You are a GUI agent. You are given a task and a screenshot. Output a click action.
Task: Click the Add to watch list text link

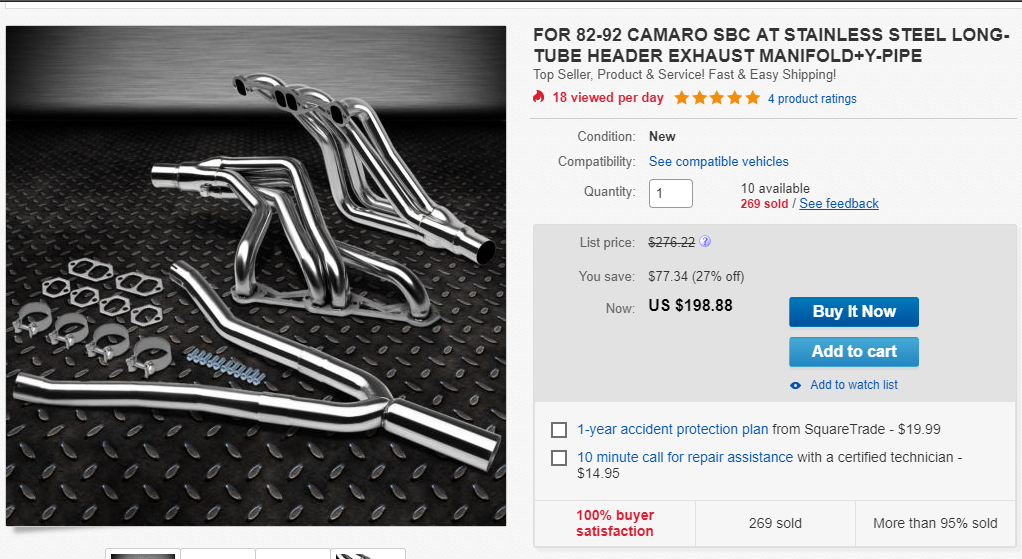[853, 385]
